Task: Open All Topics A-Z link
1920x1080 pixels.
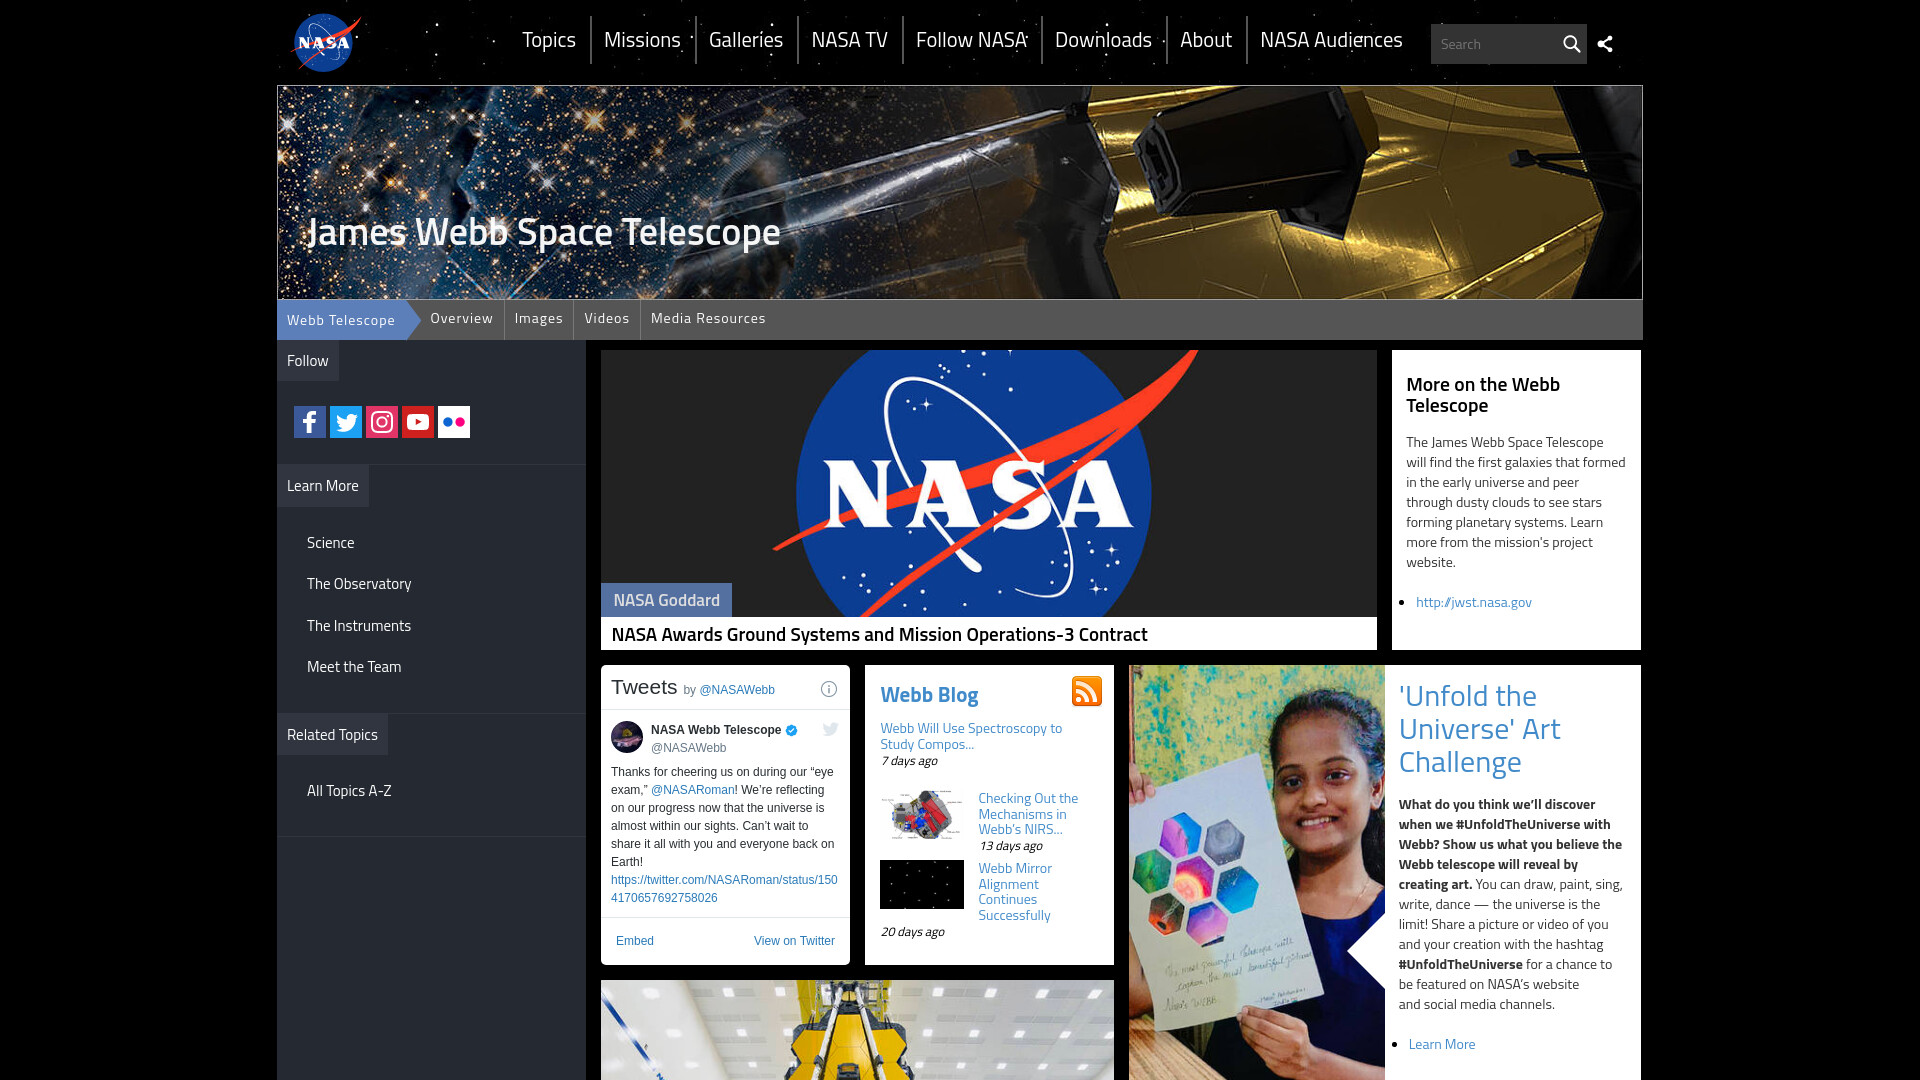Action: tap(349, 791)
